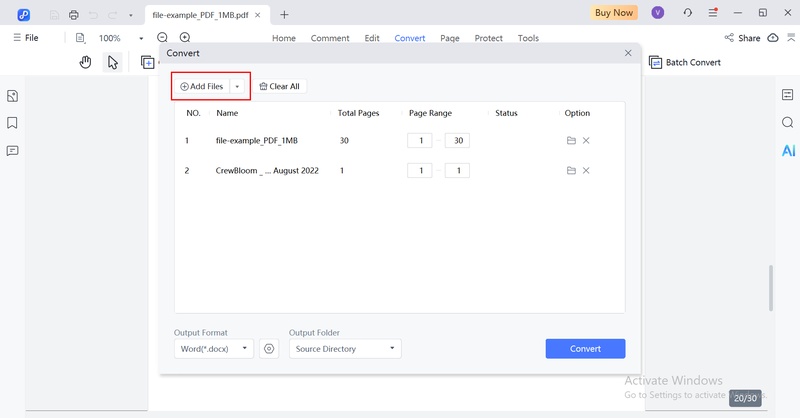Remove CrewBloom file from the list
This screenshot has width=800, height=418.
[x=586, y=170]
